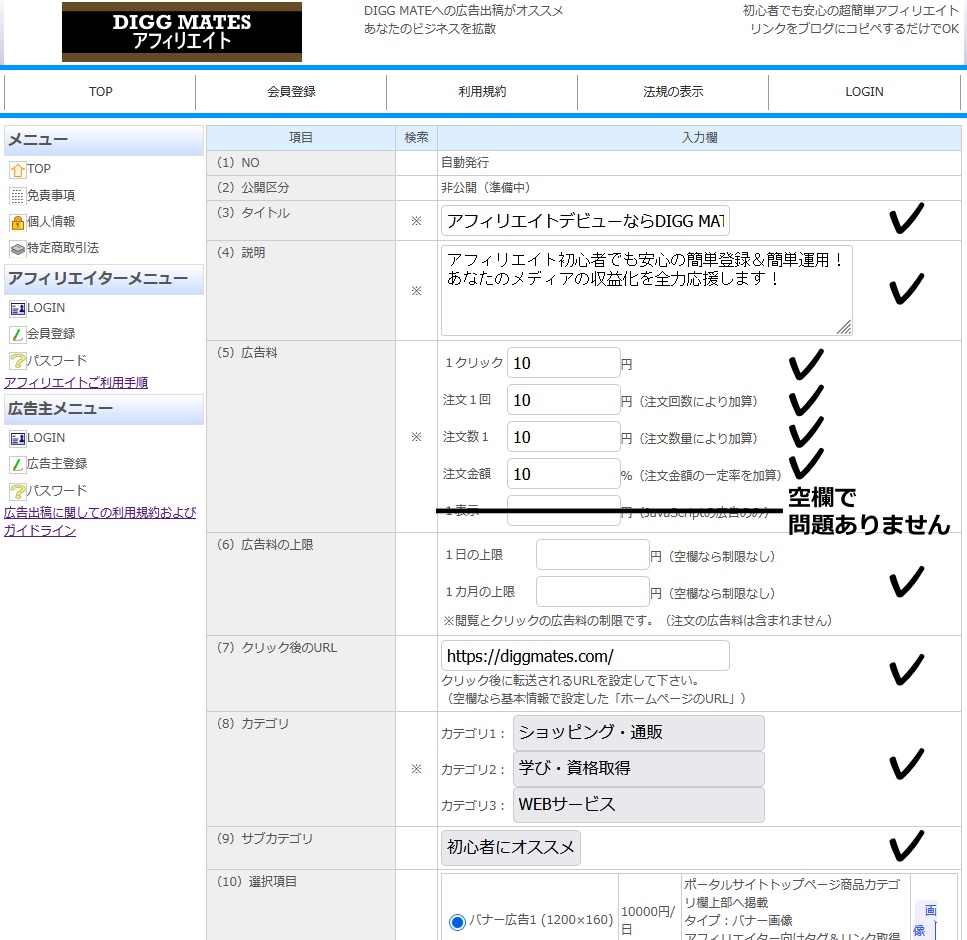Image resolution: width=967 pixels, height=940 pixels.
Task: Click the クリック後のURL input field
Action: 585,656
